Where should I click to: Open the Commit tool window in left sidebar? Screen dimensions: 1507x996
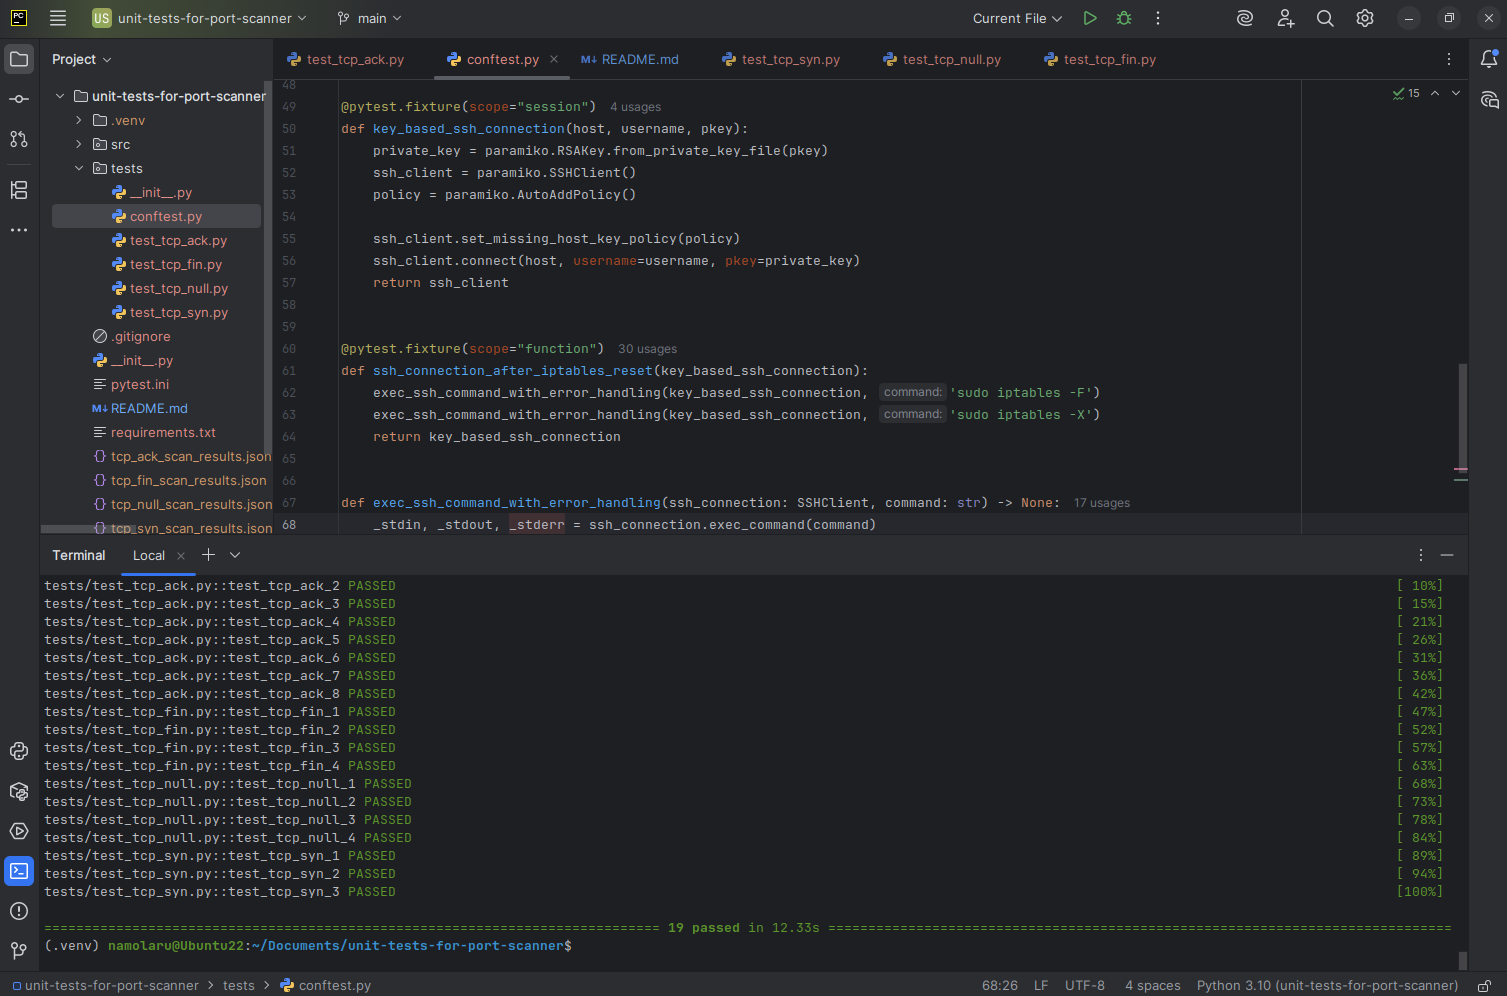(x=19, y=99)
